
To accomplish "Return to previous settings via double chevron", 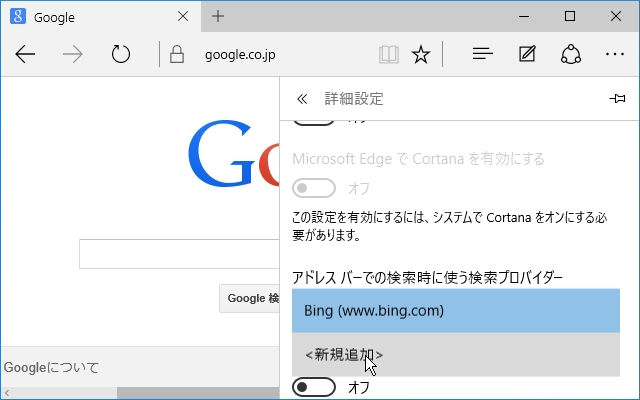I will pyautogui.click(x=302, y=99).
